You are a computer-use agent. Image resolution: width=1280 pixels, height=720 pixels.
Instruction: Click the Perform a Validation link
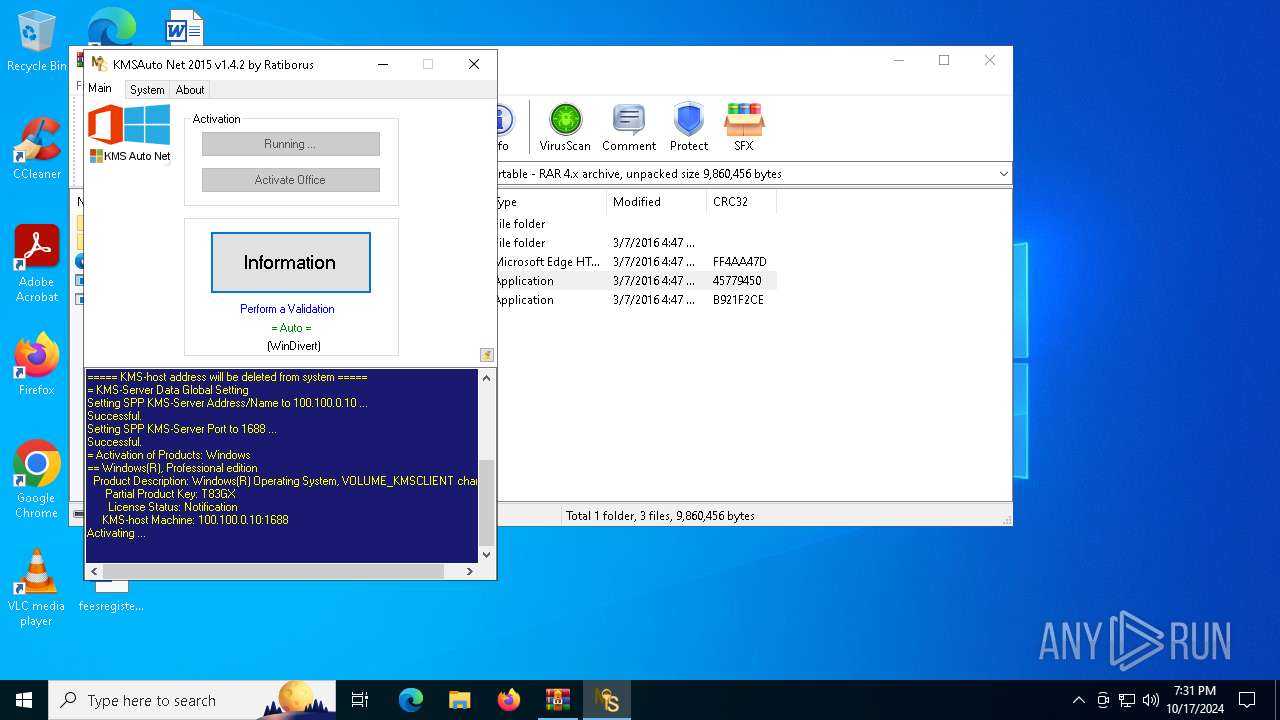click(287, 309)
